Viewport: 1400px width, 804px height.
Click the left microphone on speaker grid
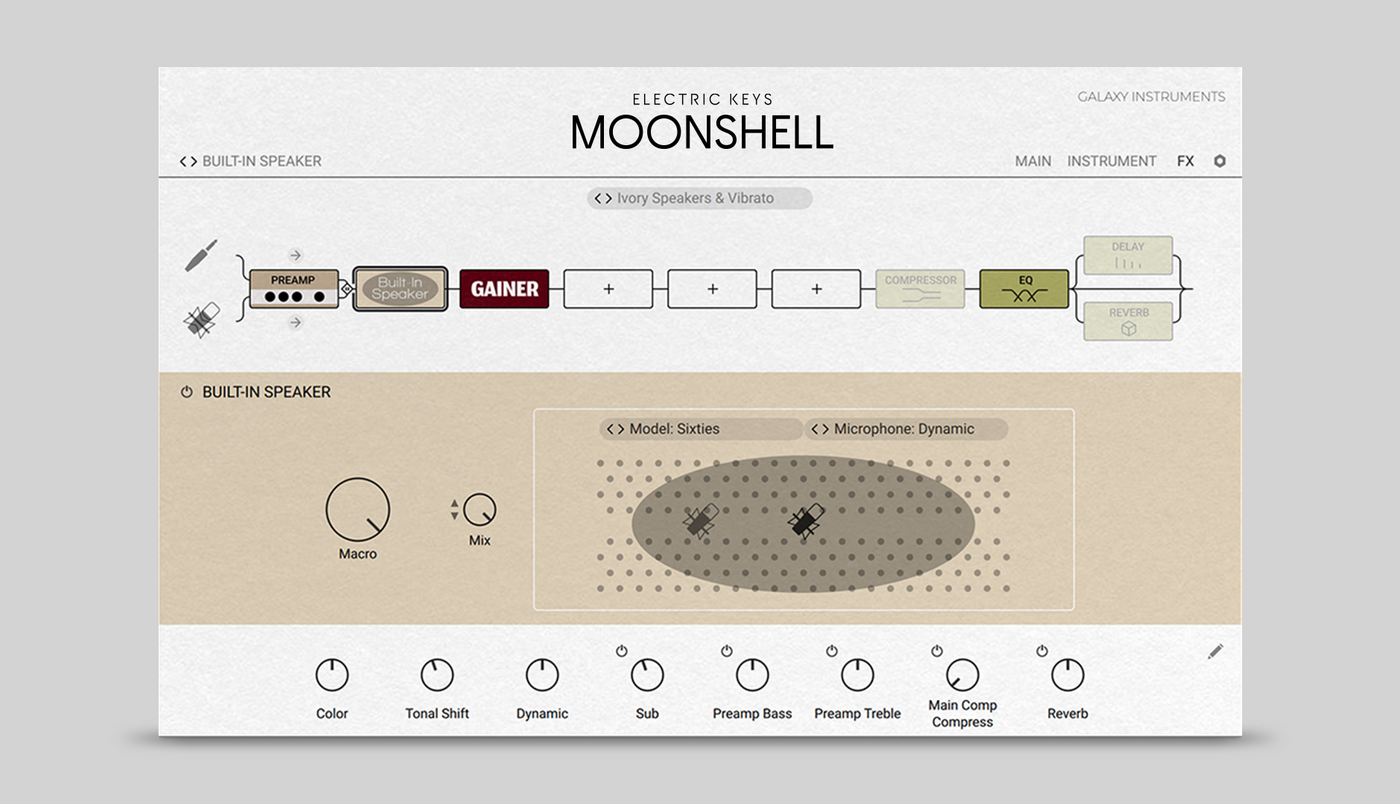(701, 521)
